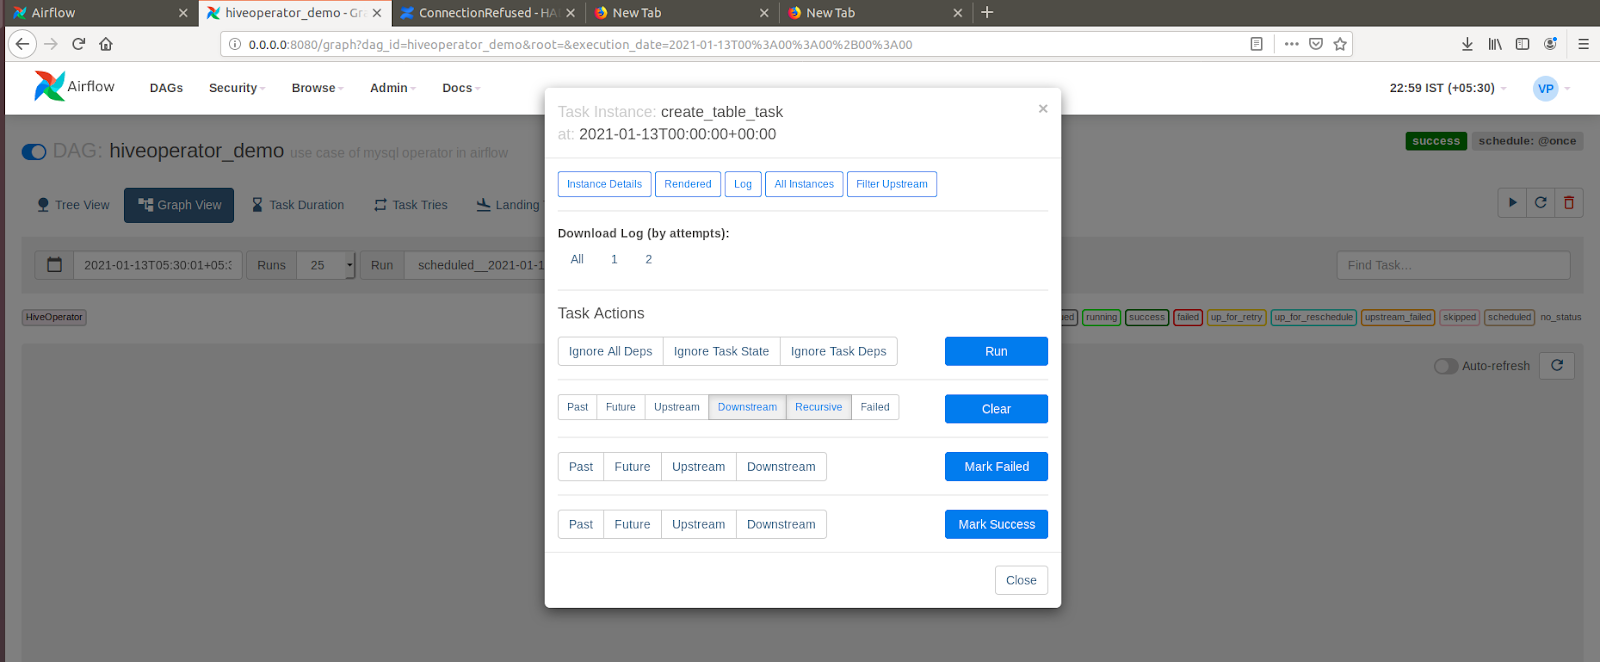Image resolution: width=1600 pixels, height=662 pixels.
Task: Click the calendar icon beside date field
Action: [x=55, y=265]
